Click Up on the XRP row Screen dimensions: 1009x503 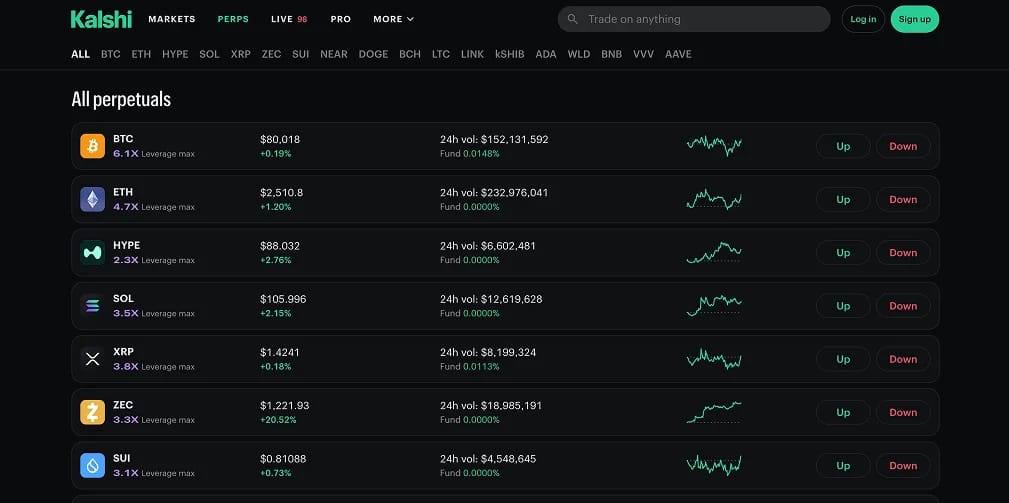tap(843, 359)
